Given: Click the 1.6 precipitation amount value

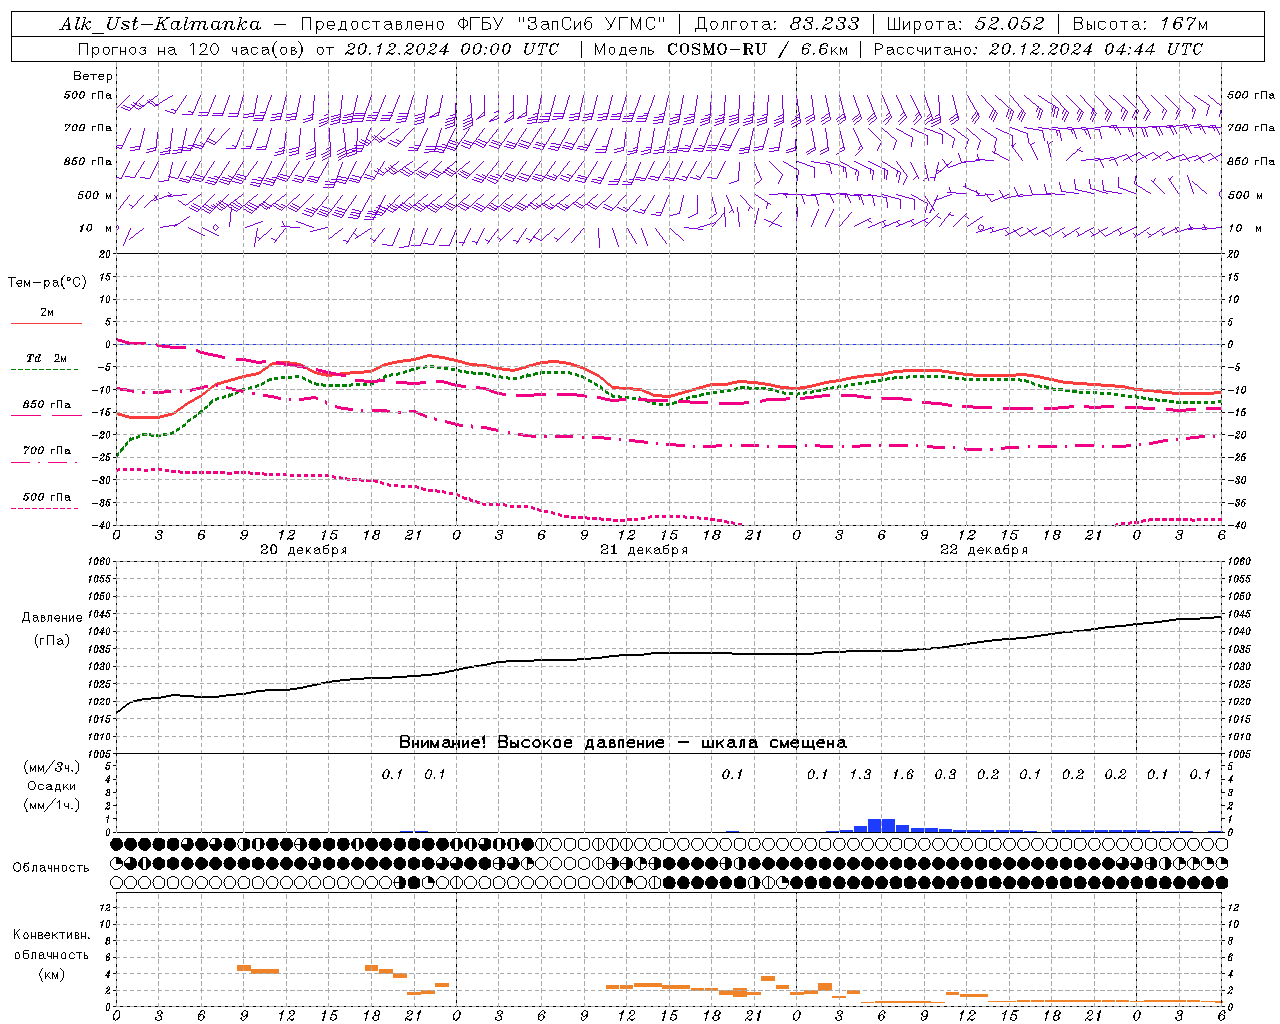Looking at the screenshot, I should tap(903, 774).
